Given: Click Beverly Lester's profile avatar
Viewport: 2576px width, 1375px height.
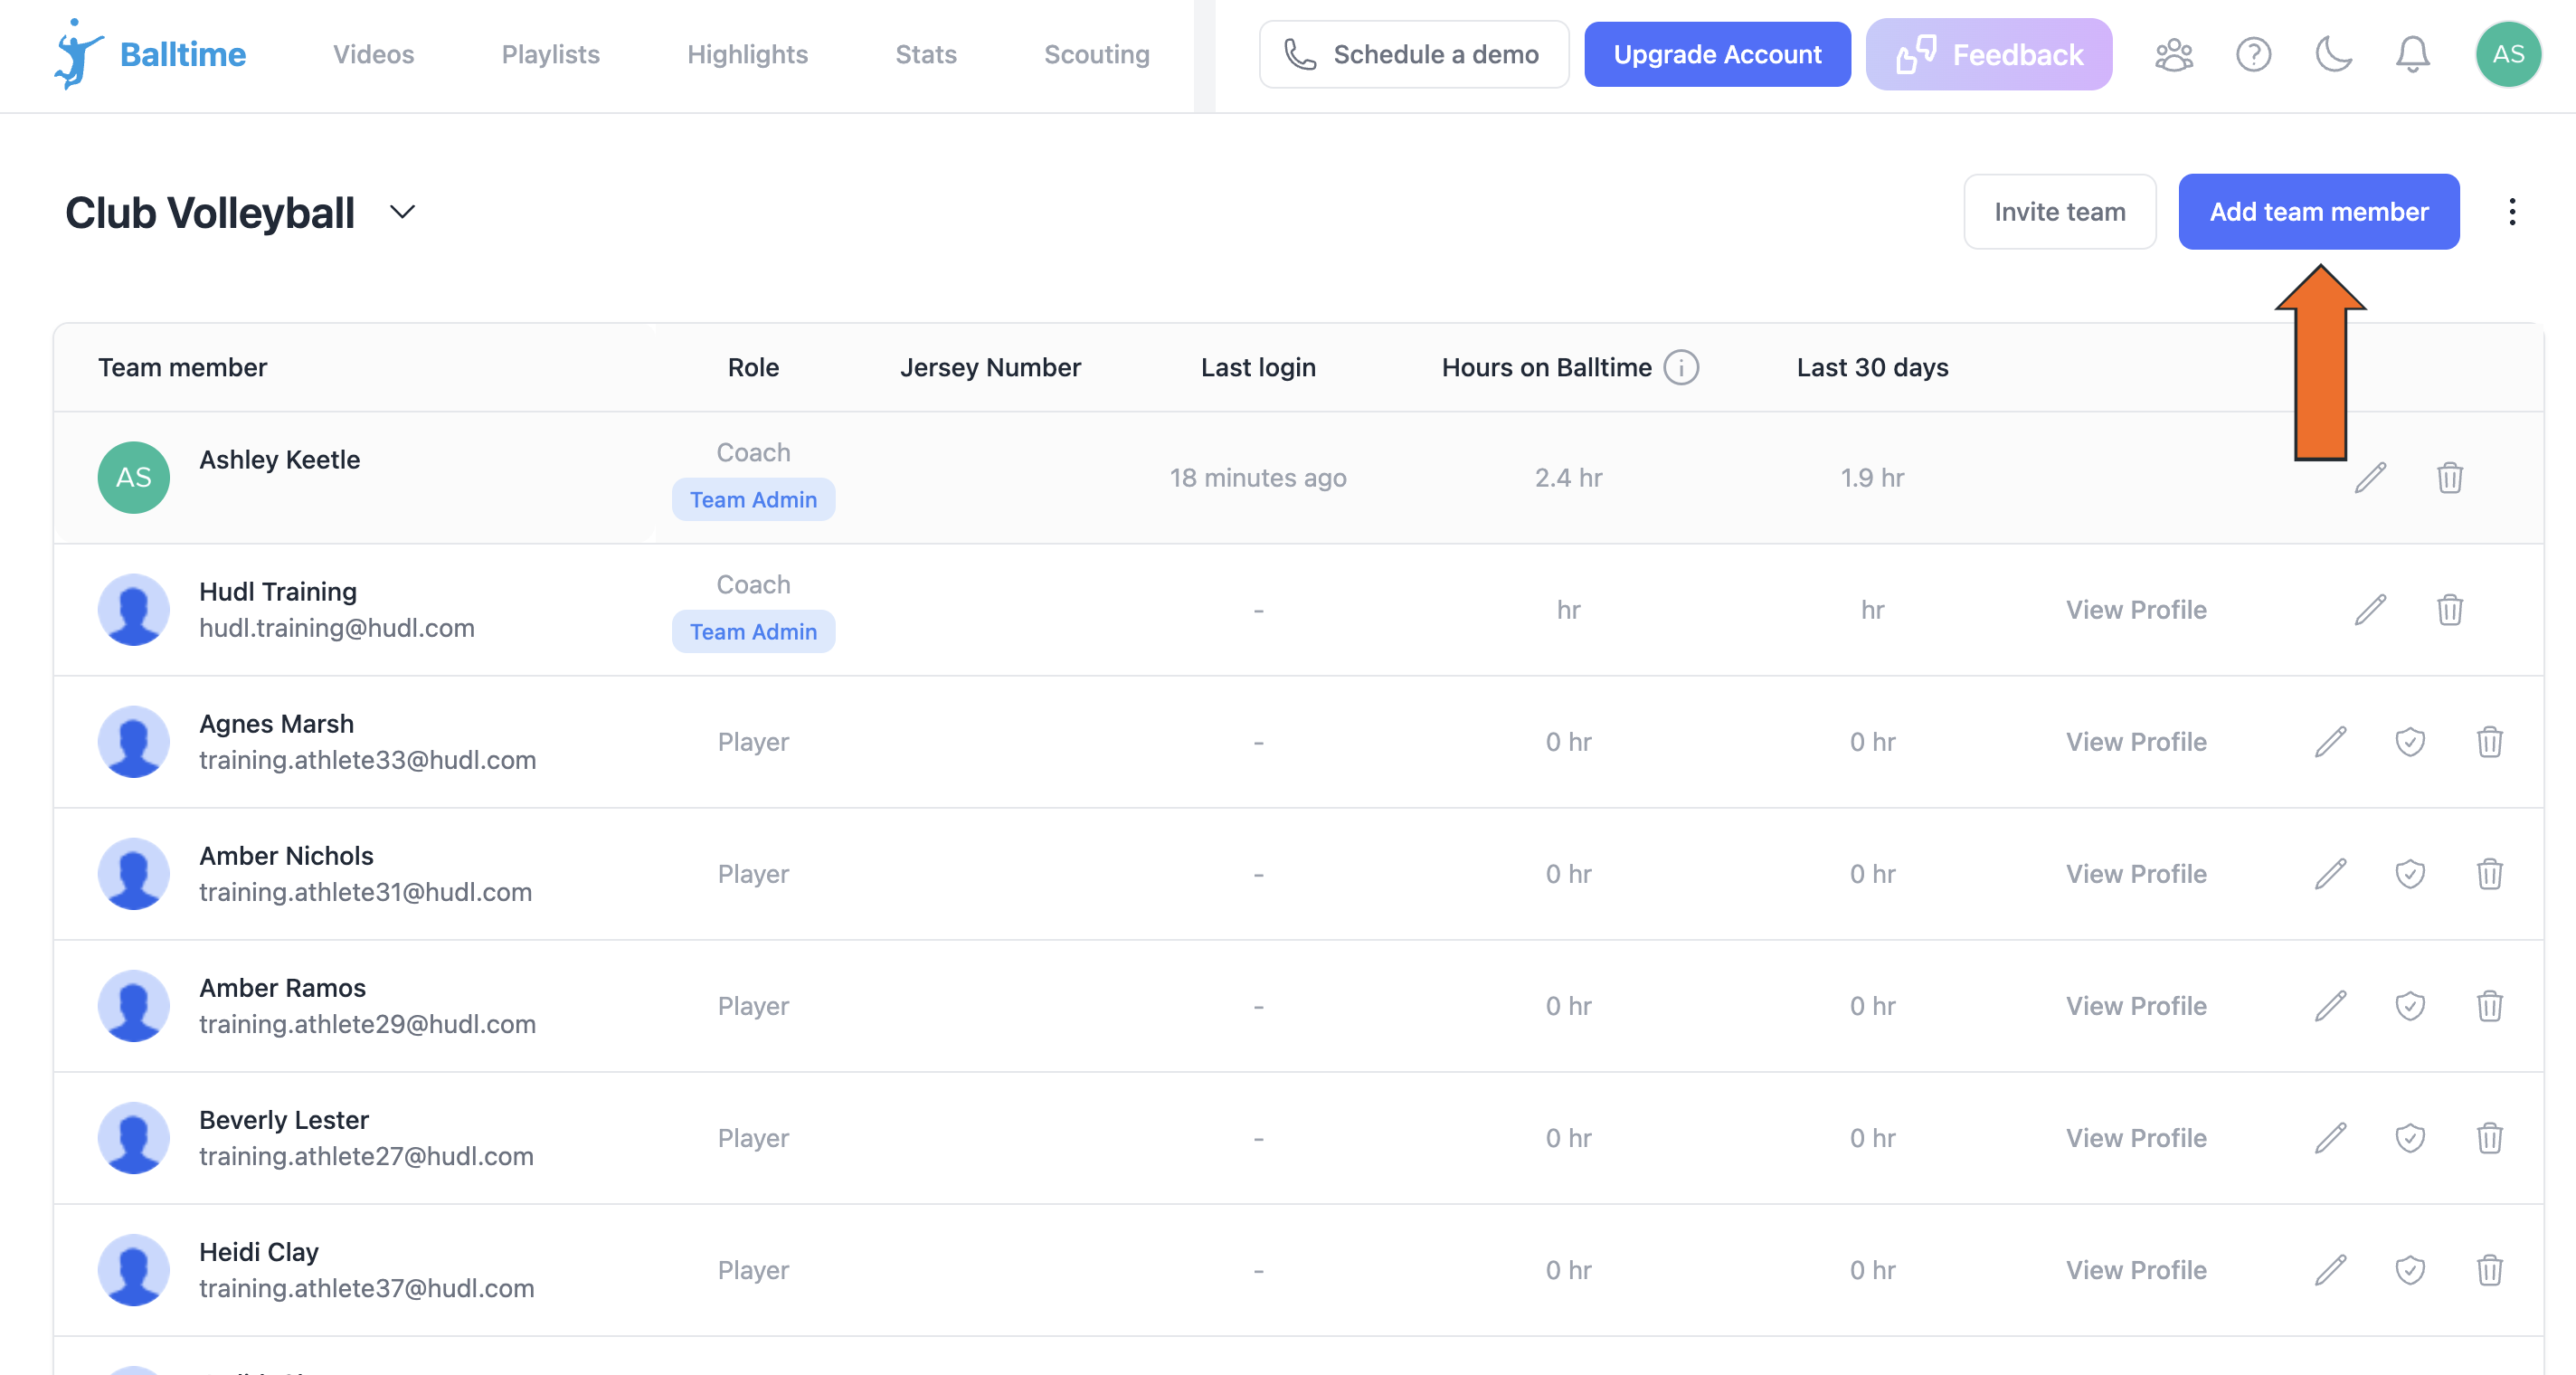Looking at the screenshot, I should pyautogui.click(x=133, y=1138).
